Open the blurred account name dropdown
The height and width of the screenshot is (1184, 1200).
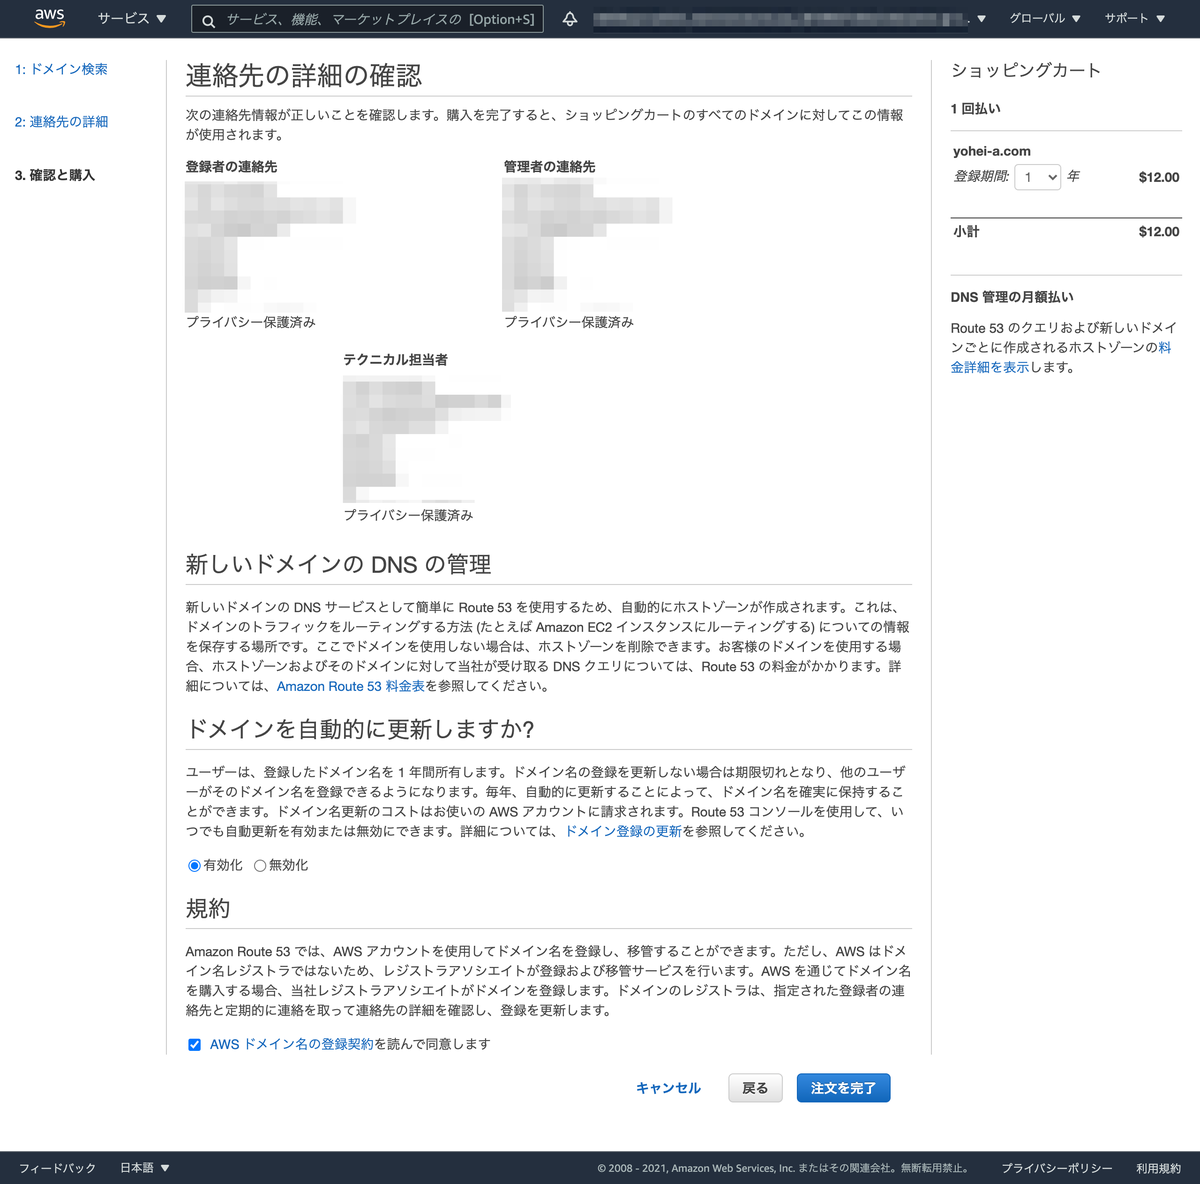[789, 19]
